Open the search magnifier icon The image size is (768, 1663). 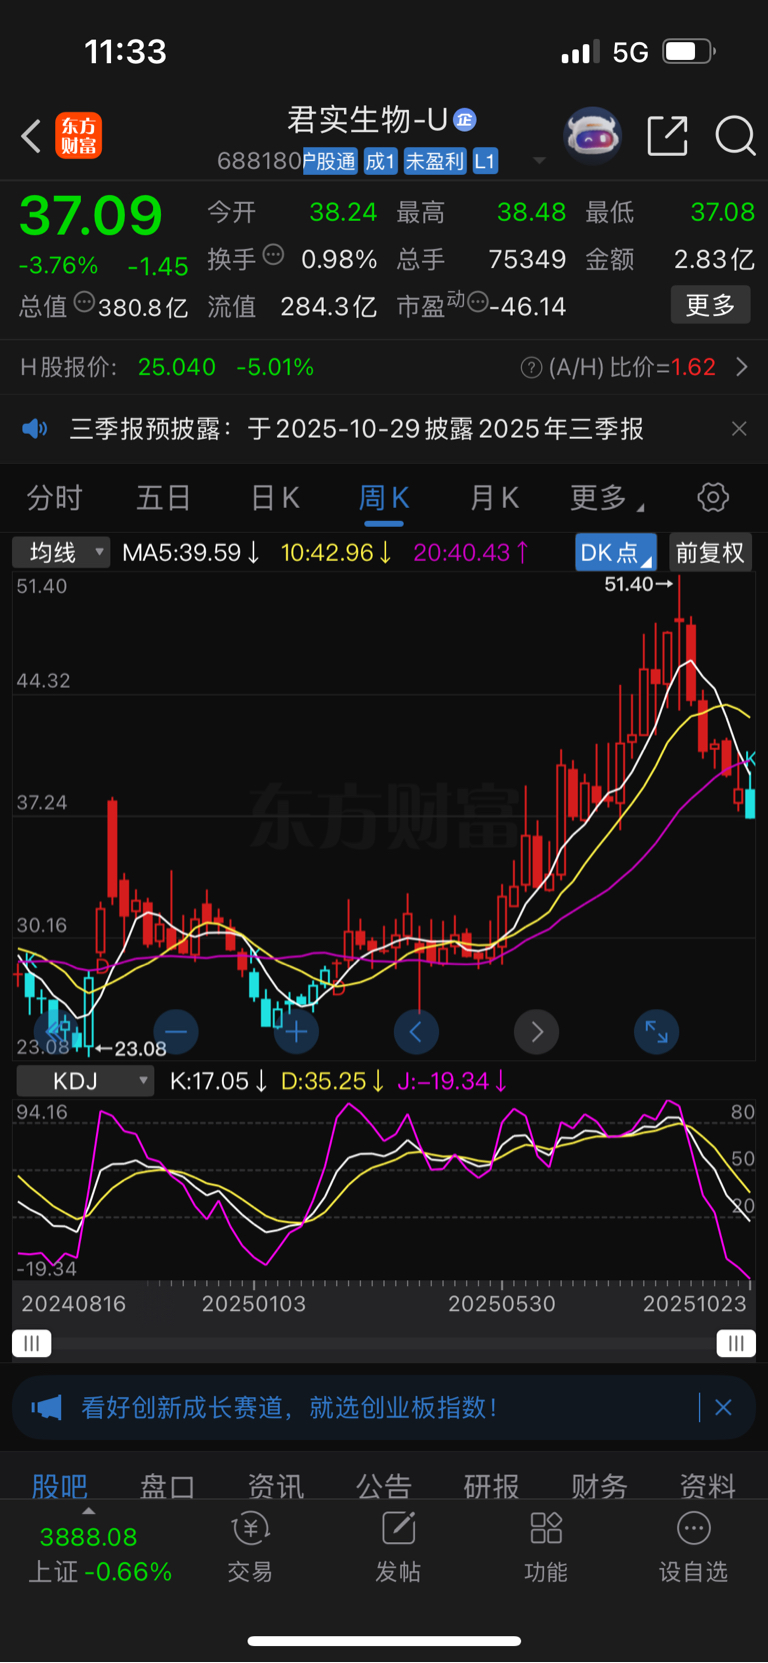click(735, 135)
